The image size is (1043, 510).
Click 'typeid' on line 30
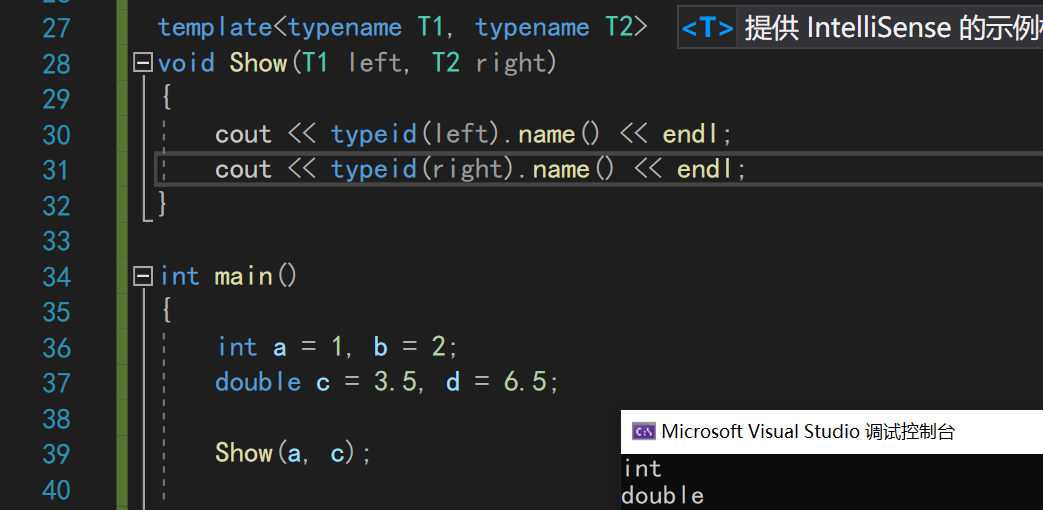coord(373,135)
